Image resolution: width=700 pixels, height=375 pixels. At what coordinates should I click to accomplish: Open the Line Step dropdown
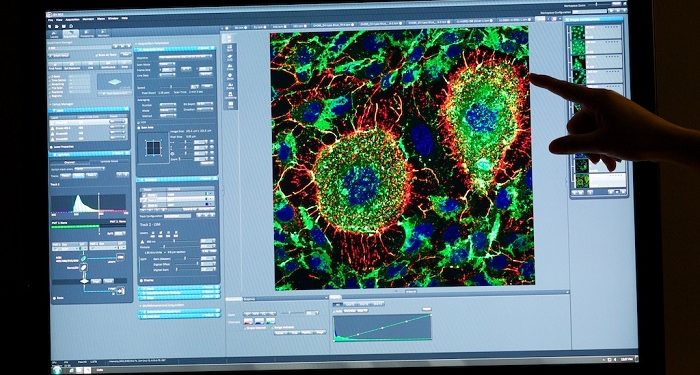tap(167, 75)
